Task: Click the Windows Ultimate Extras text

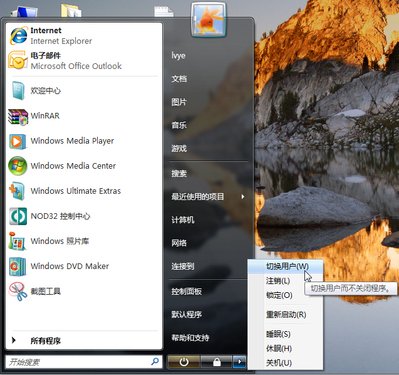Action: pos(76,191)
